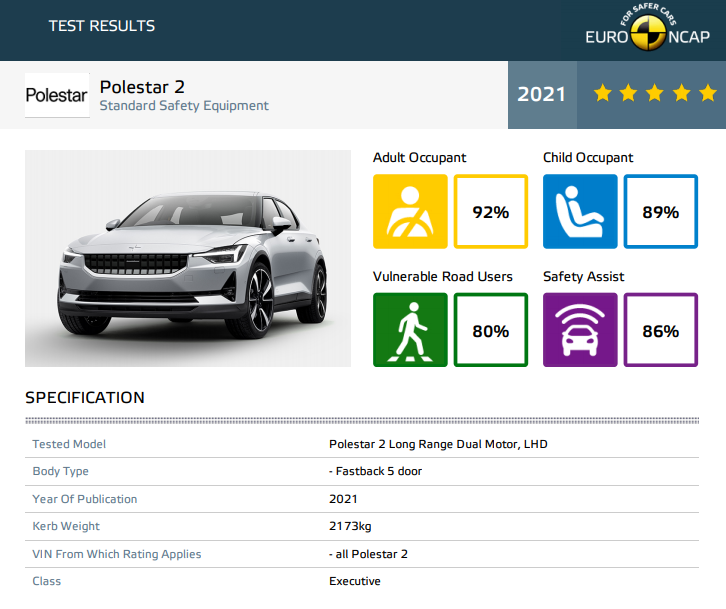Screen dimensions: 726x609
Task: Click the Adult Occupant heading
Action: pos(419,158)
